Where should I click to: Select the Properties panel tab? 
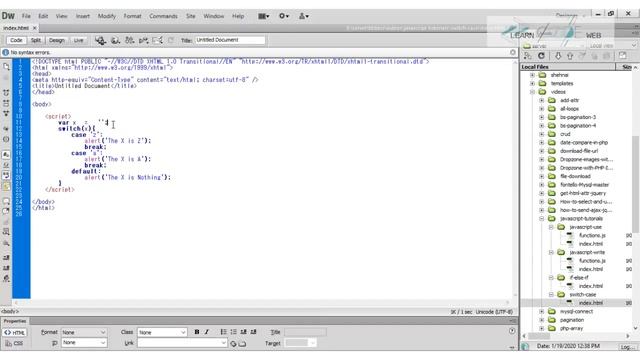point(15,321)
